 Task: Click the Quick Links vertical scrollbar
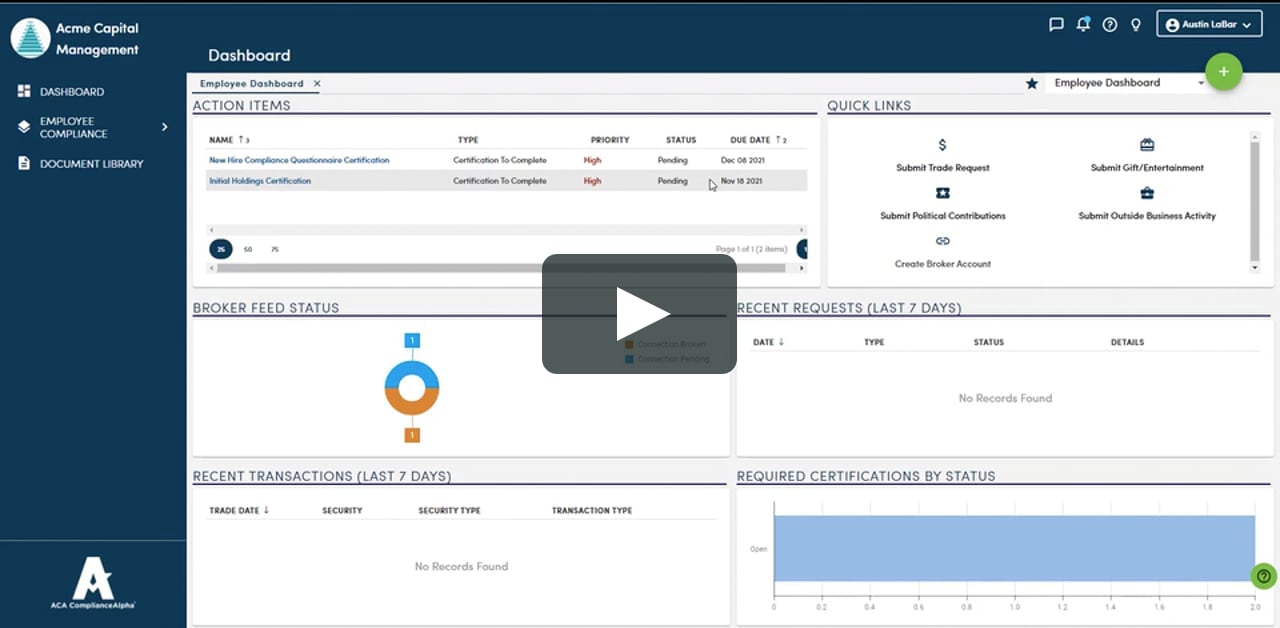pyautogui.click(x=1255, y=200)
